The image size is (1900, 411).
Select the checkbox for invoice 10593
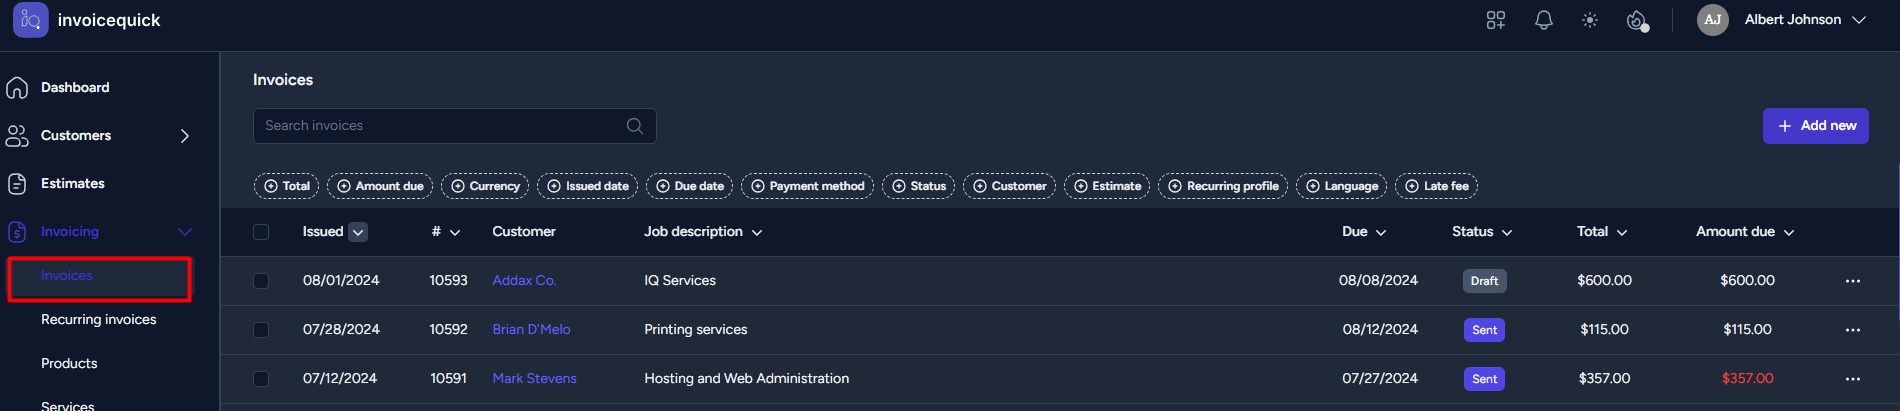[x=261, y=281]
